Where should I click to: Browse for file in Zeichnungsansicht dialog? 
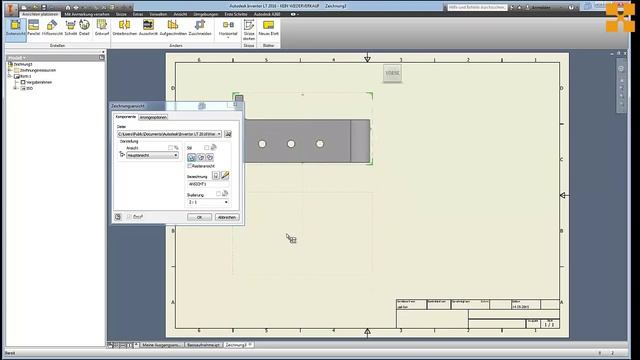(x=228, y=134)
